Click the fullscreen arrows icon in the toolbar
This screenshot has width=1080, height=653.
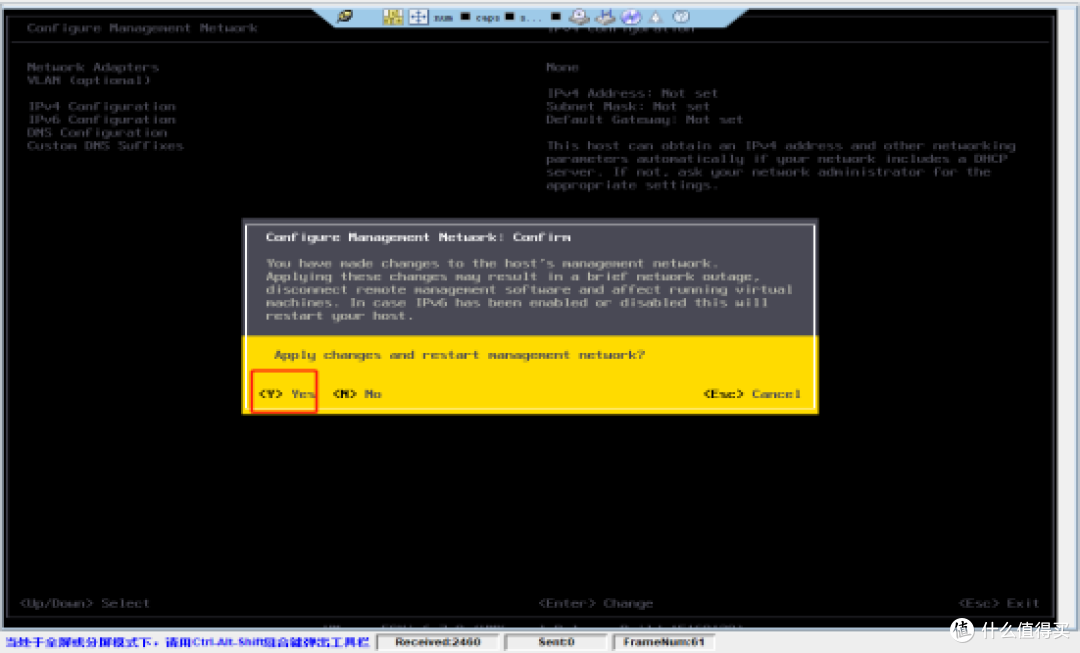click(x=418, y=17)
